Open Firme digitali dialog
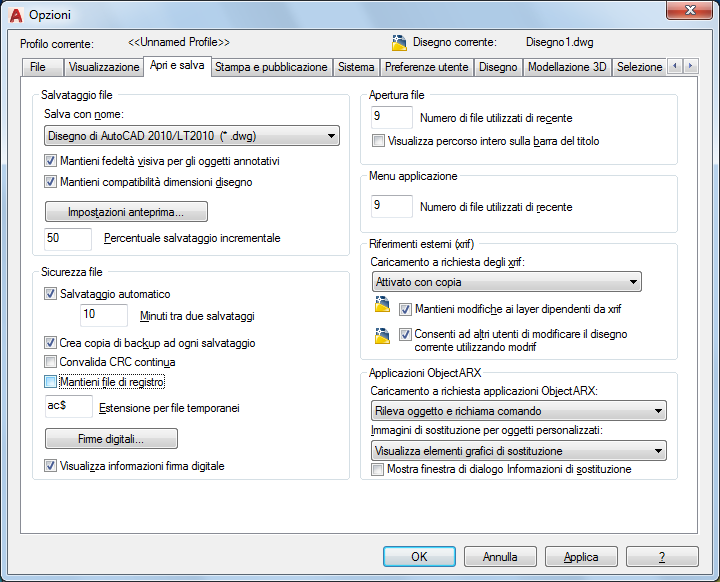Image resolution: width=720 pixels, height=582 pixels. coord(111,439)
